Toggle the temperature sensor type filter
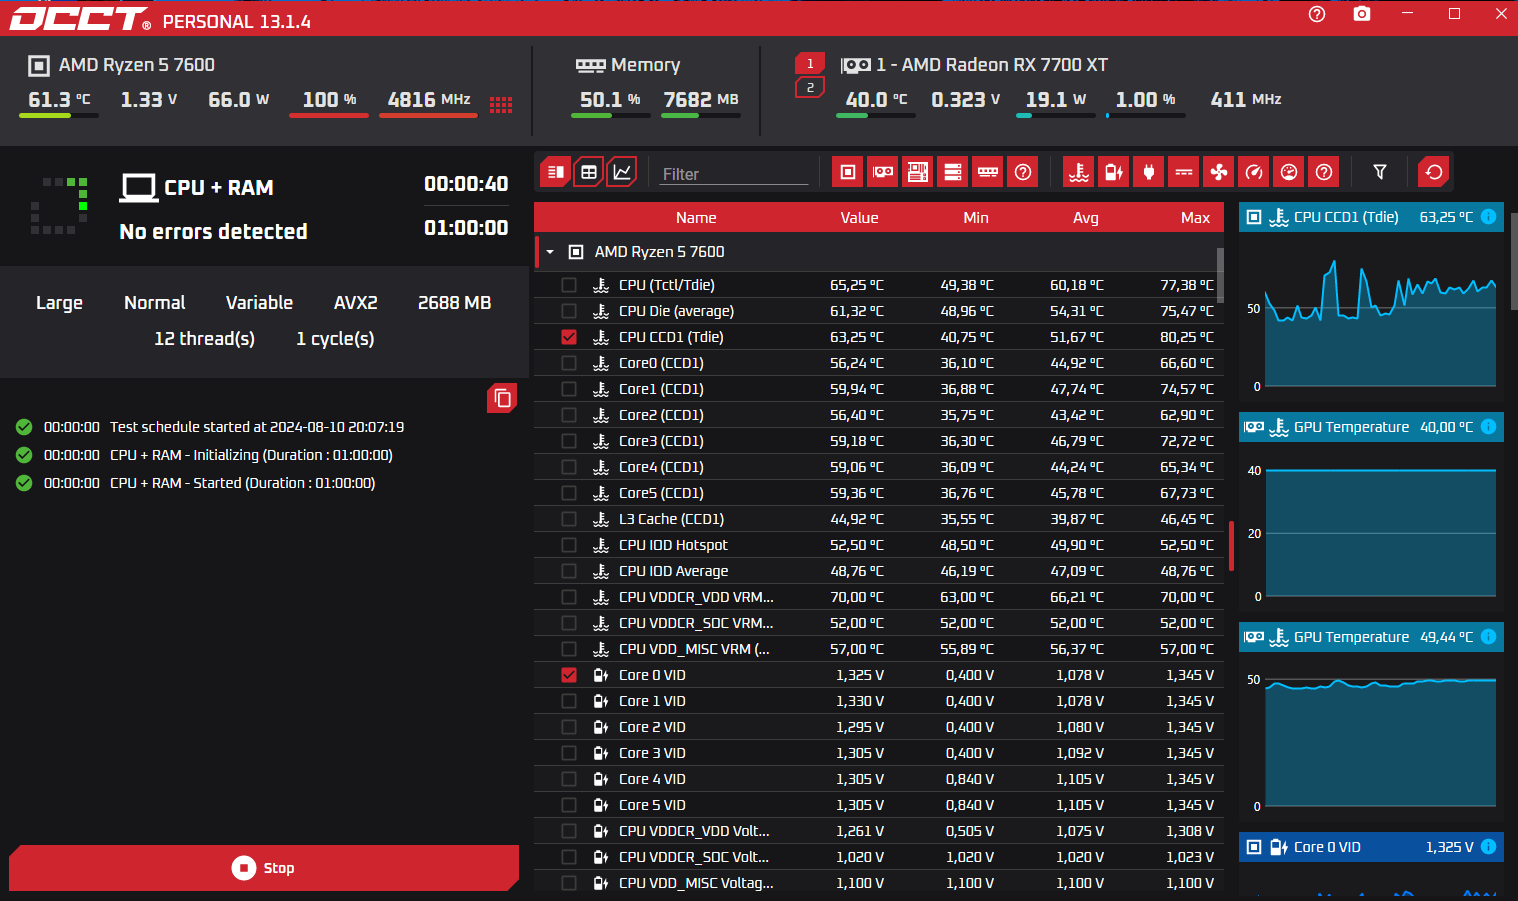 (1079, 172)
